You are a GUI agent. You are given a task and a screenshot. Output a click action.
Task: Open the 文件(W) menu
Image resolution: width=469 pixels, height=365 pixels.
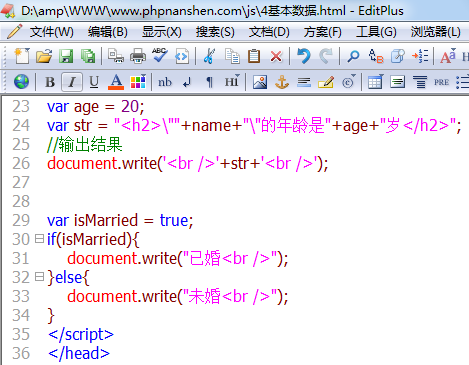[51, 32]
